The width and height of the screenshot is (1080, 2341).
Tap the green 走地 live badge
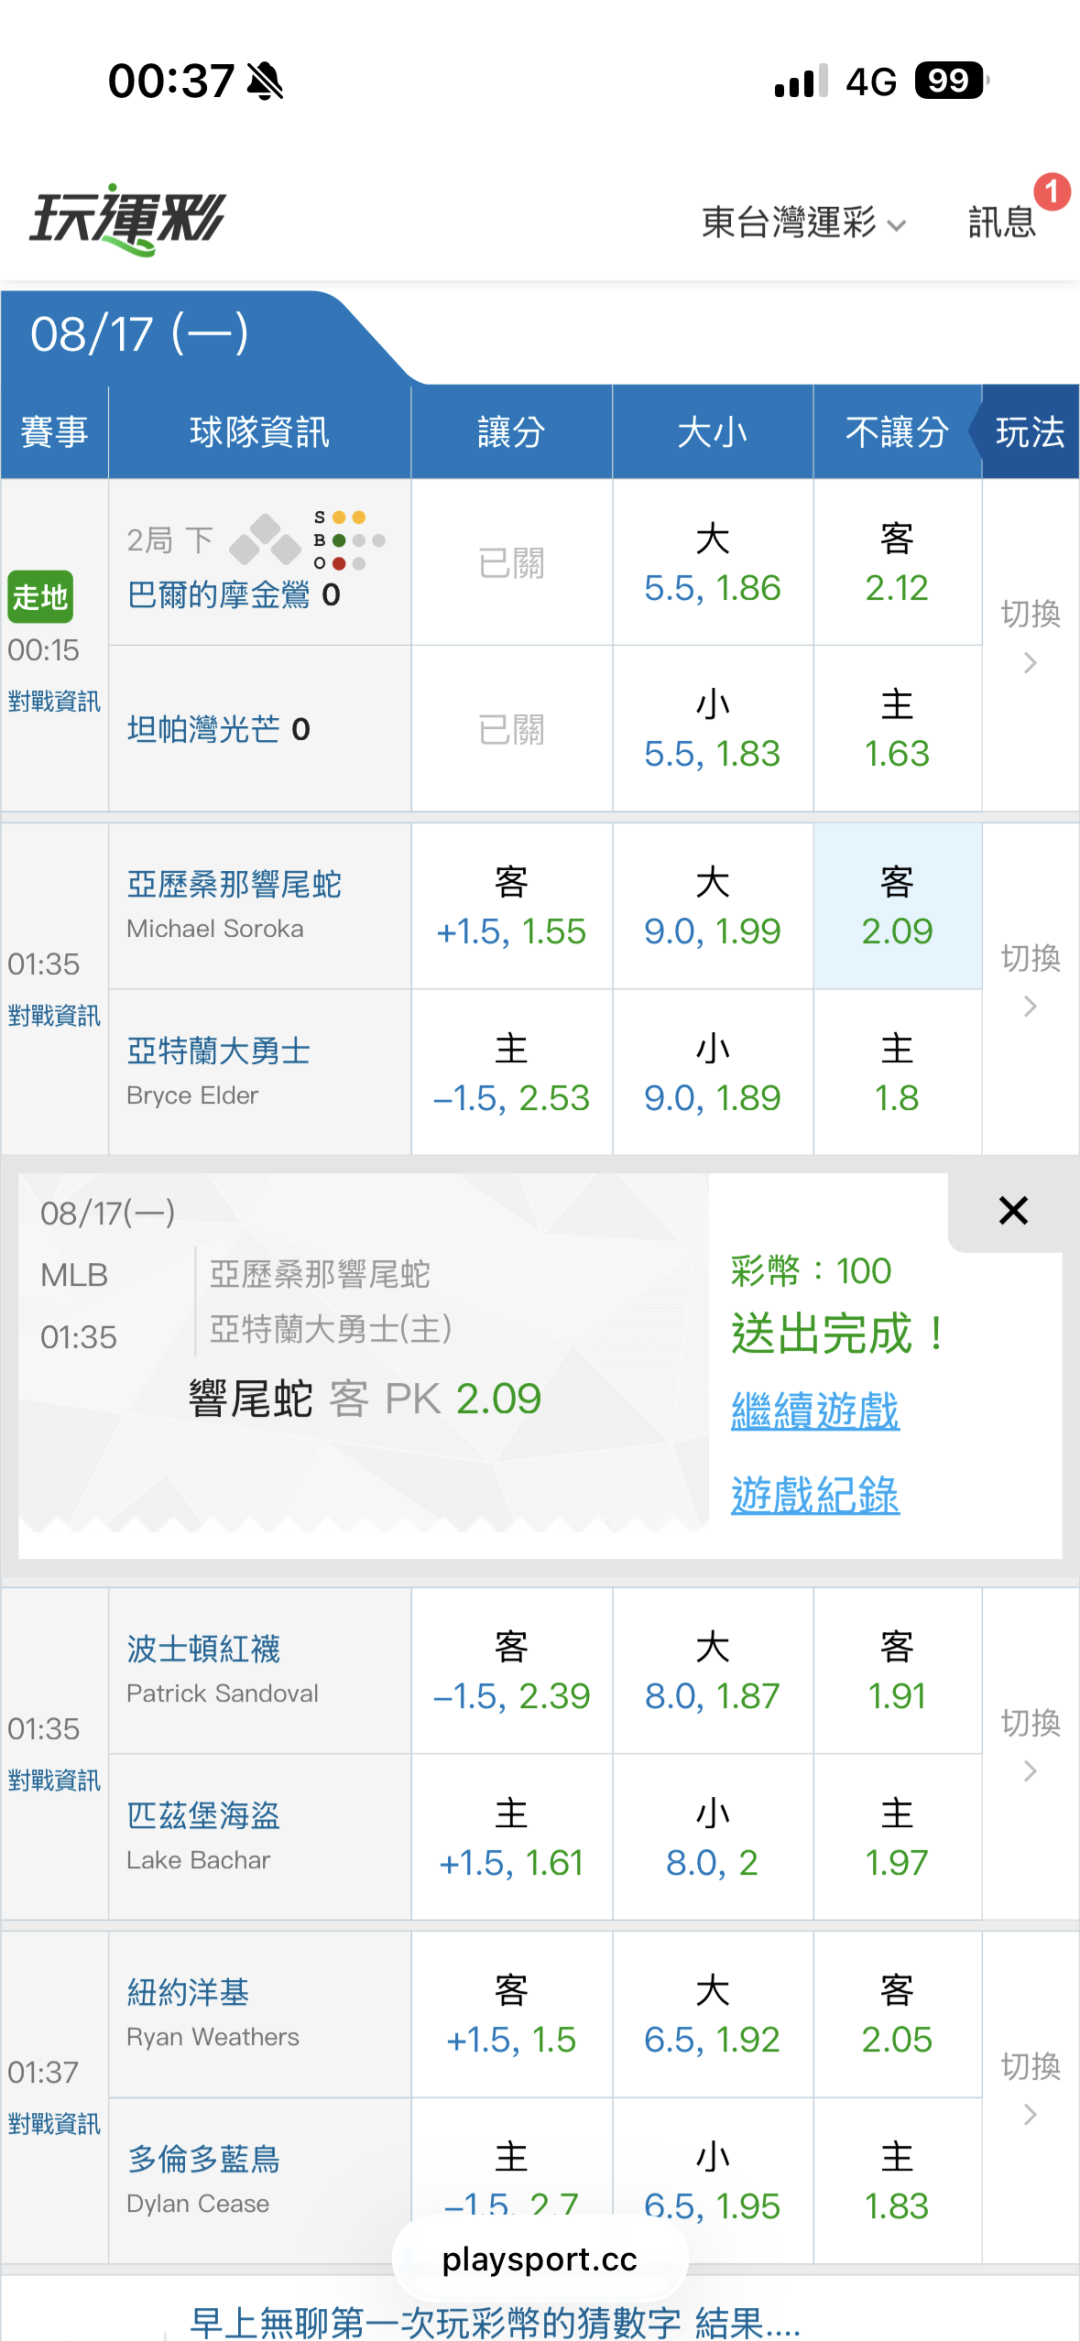coord(40,597)
